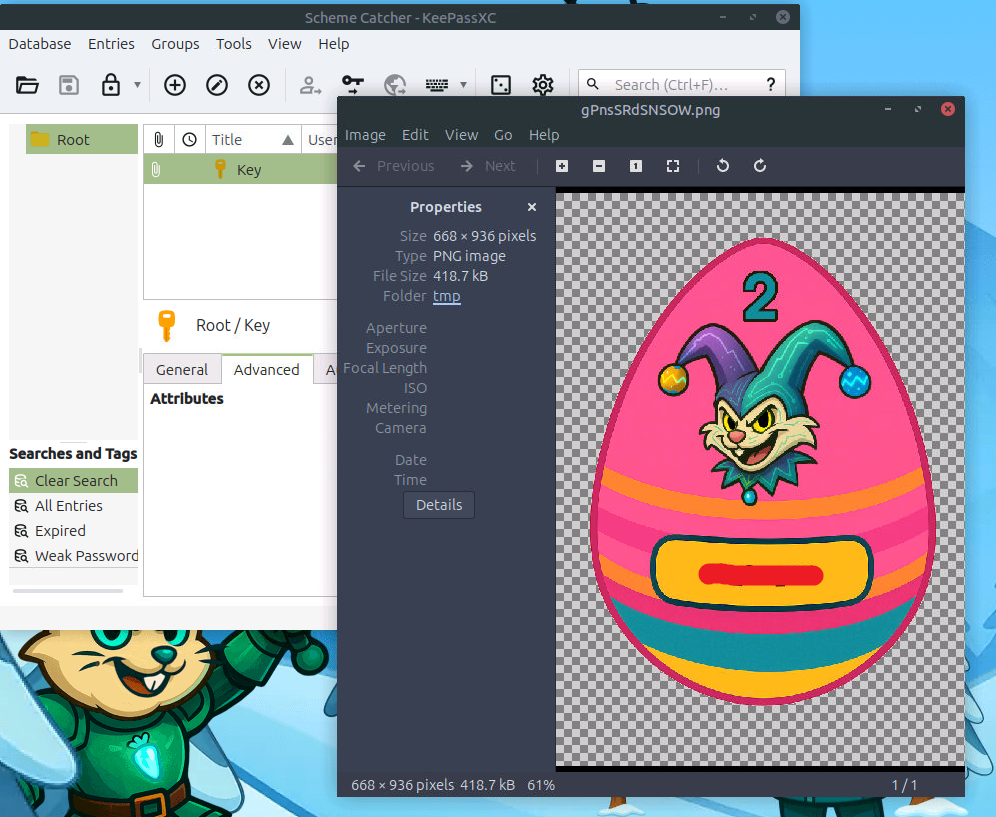Viewport: 996px width, 817px height.
Task: Rotate image clockwise in viewer toolbar
Action: coord(760,166)
